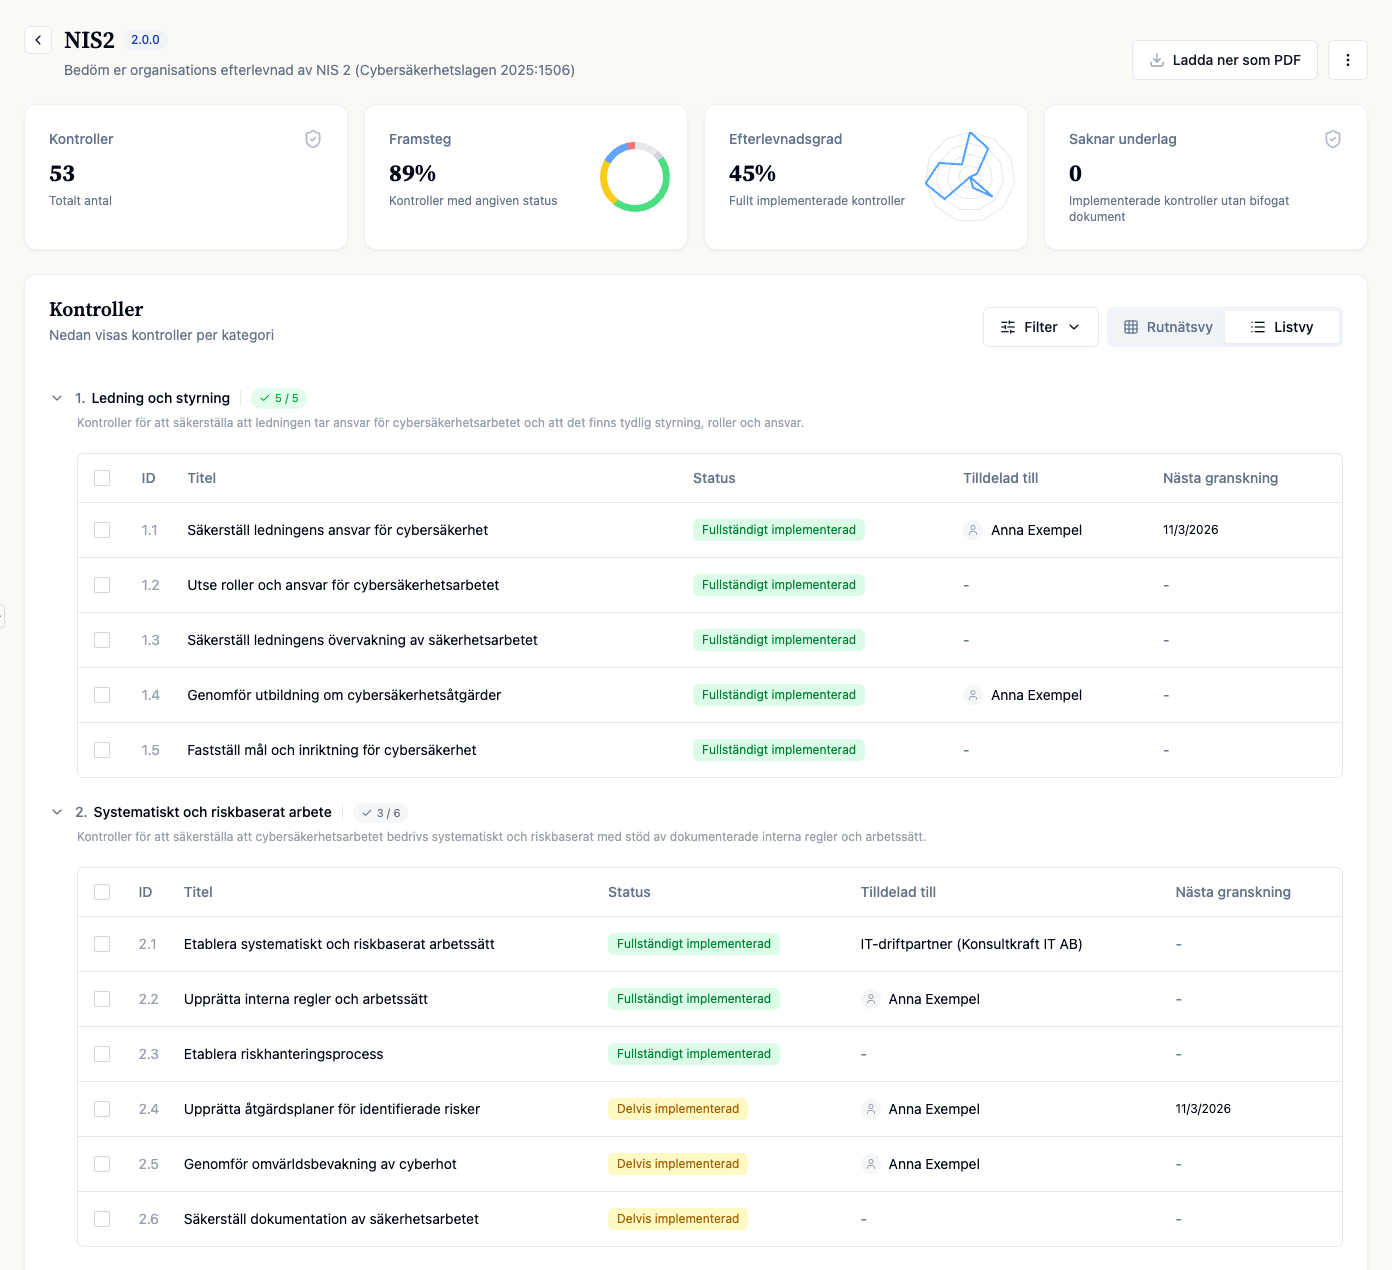Click the user avatar icon in row 1.1
This screenshot has height=1270, width=1392.
tap(973, 530)
